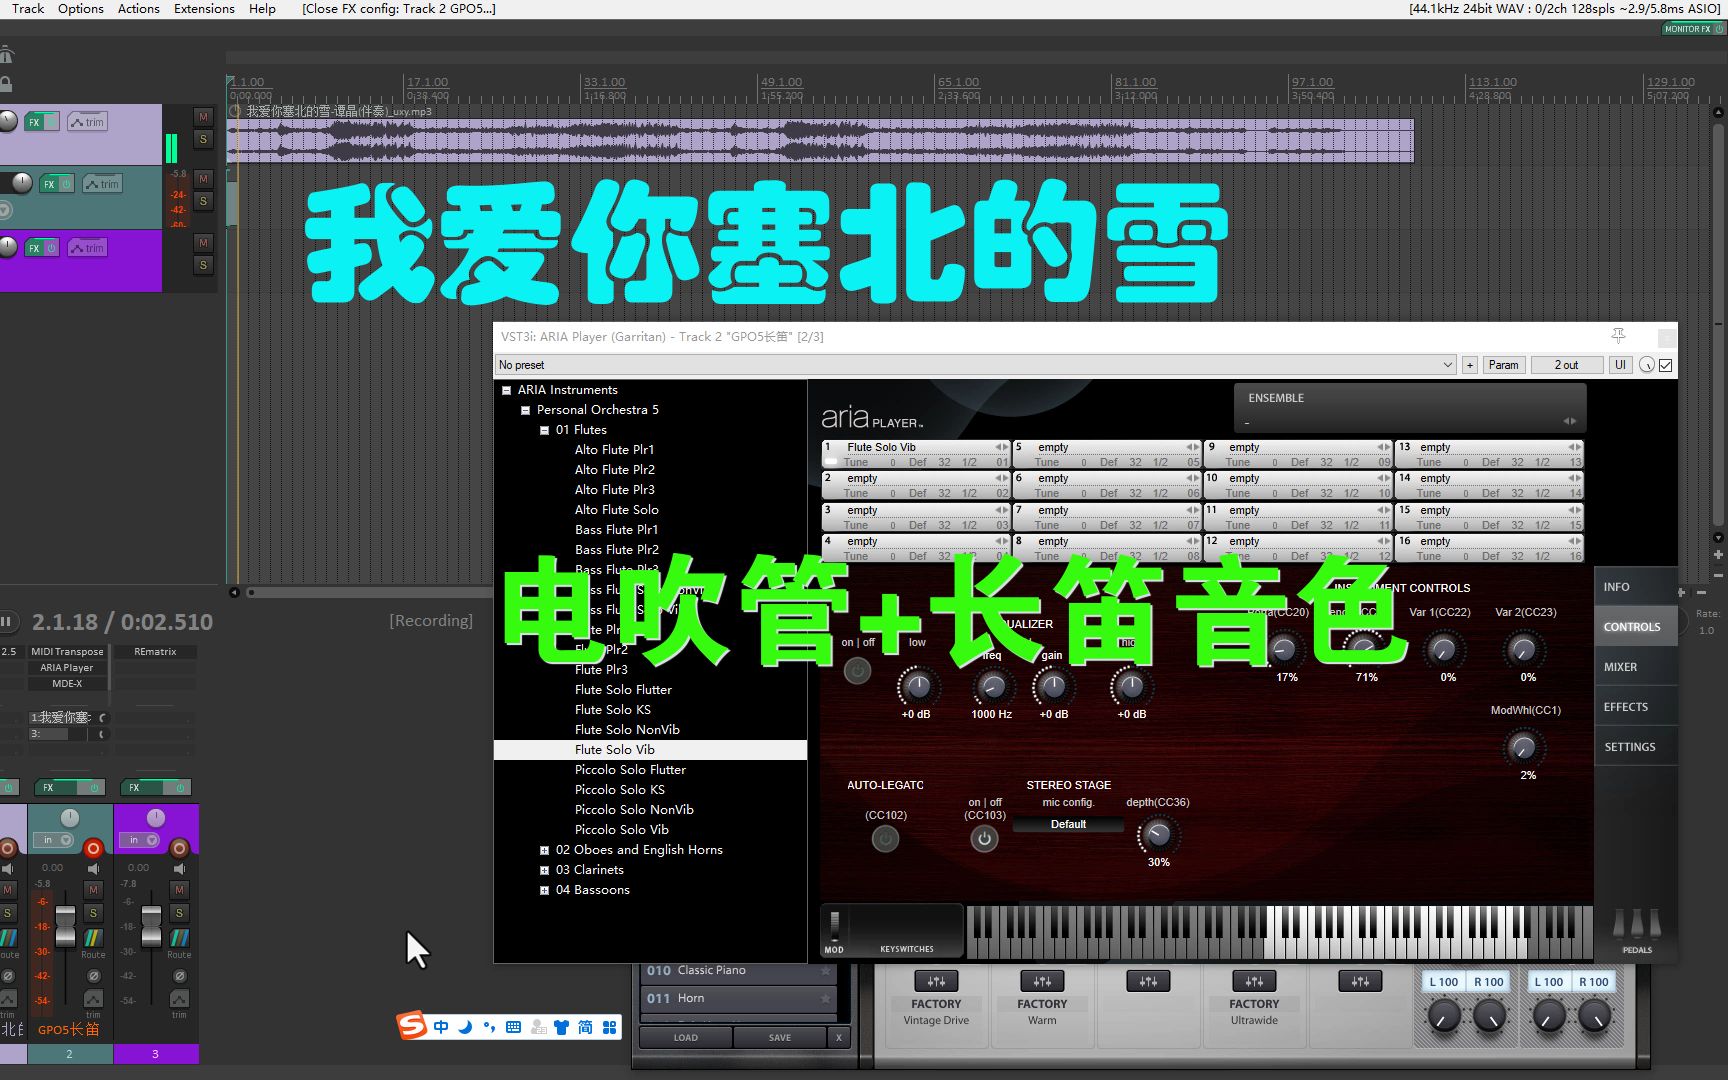Expand the 03 Clarinets folder
The image size is (1728, 1080).
point(544,870)
